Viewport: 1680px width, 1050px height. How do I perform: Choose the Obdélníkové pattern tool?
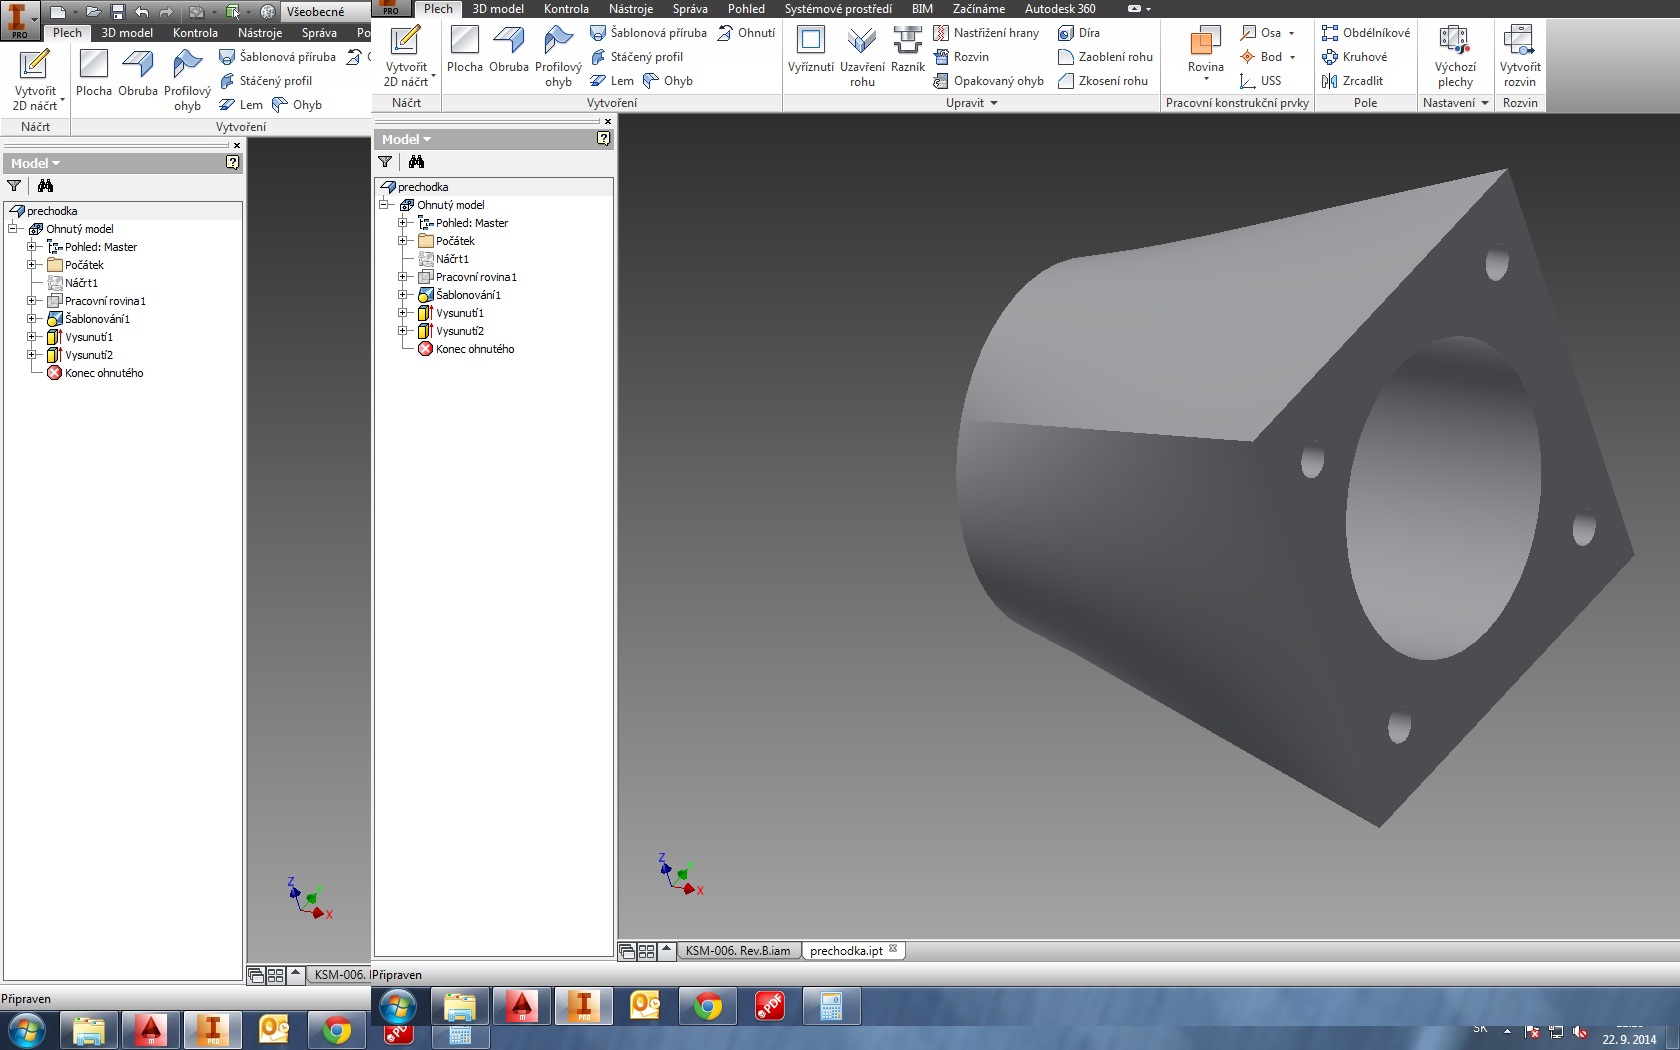click(x=1365, y=33)
